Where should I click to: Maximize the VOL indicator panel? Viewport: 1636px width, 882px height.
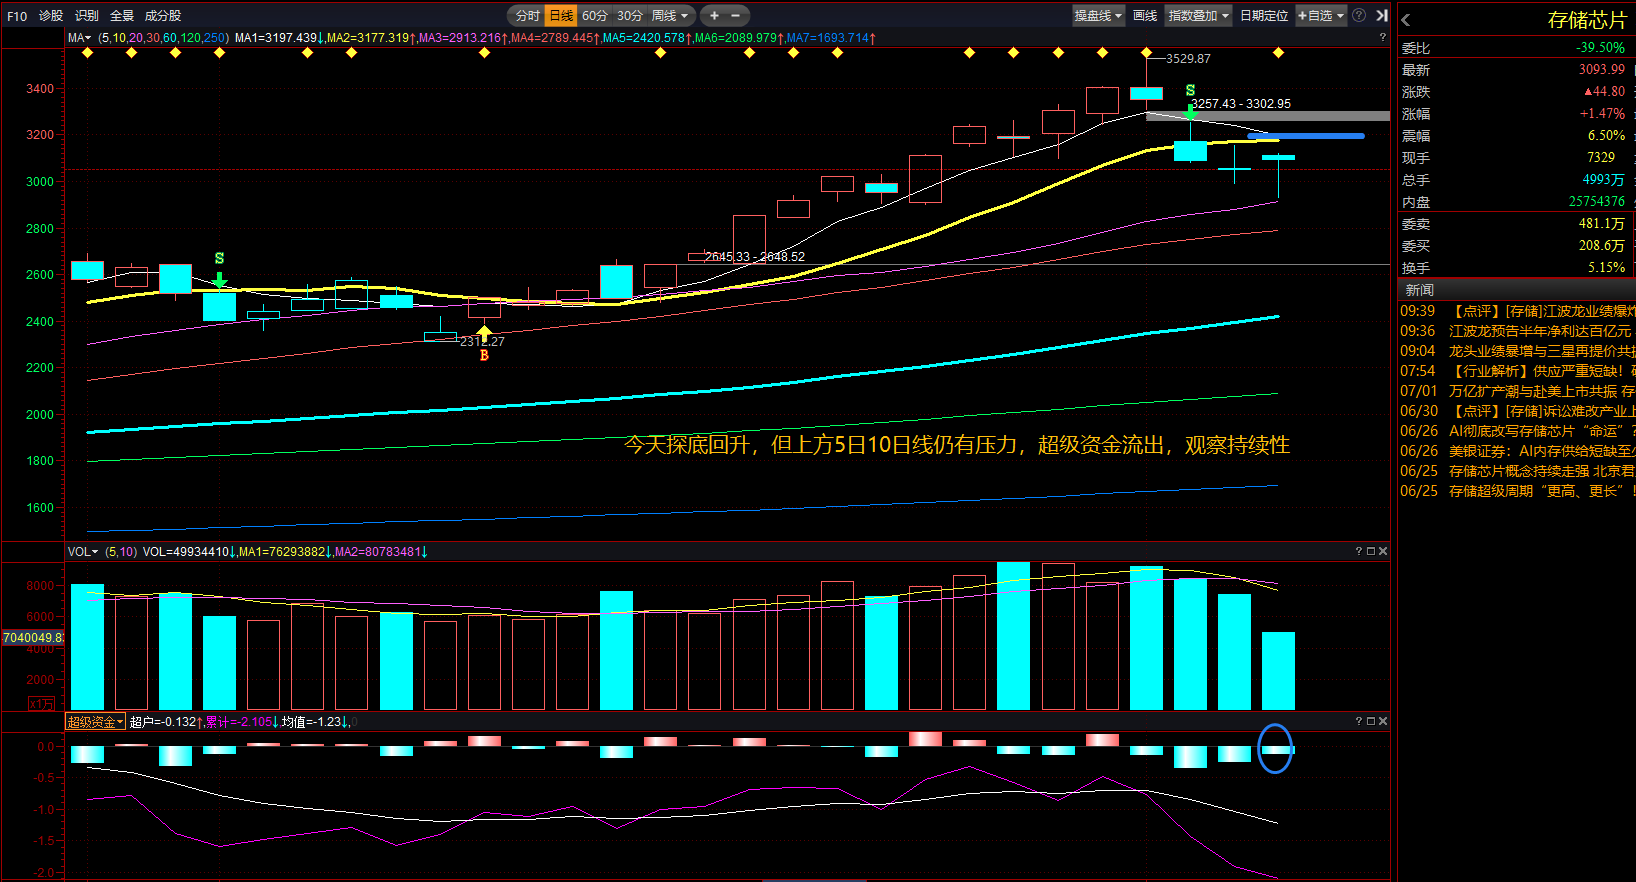(x=1371, y=551)
